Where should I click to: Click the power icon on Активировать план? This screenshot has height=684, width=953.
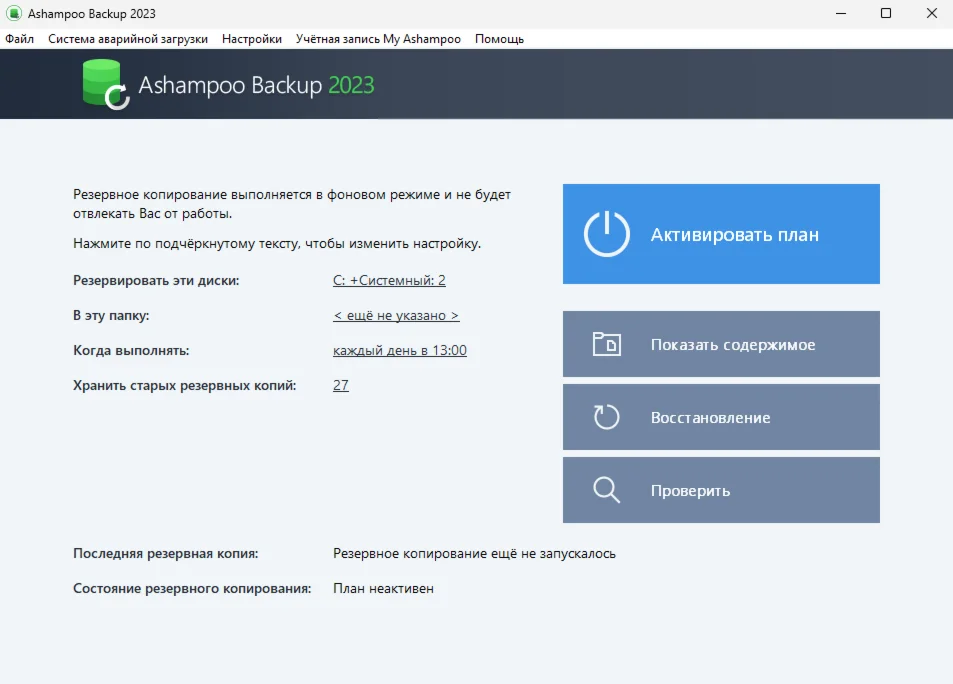click(606, 234)
